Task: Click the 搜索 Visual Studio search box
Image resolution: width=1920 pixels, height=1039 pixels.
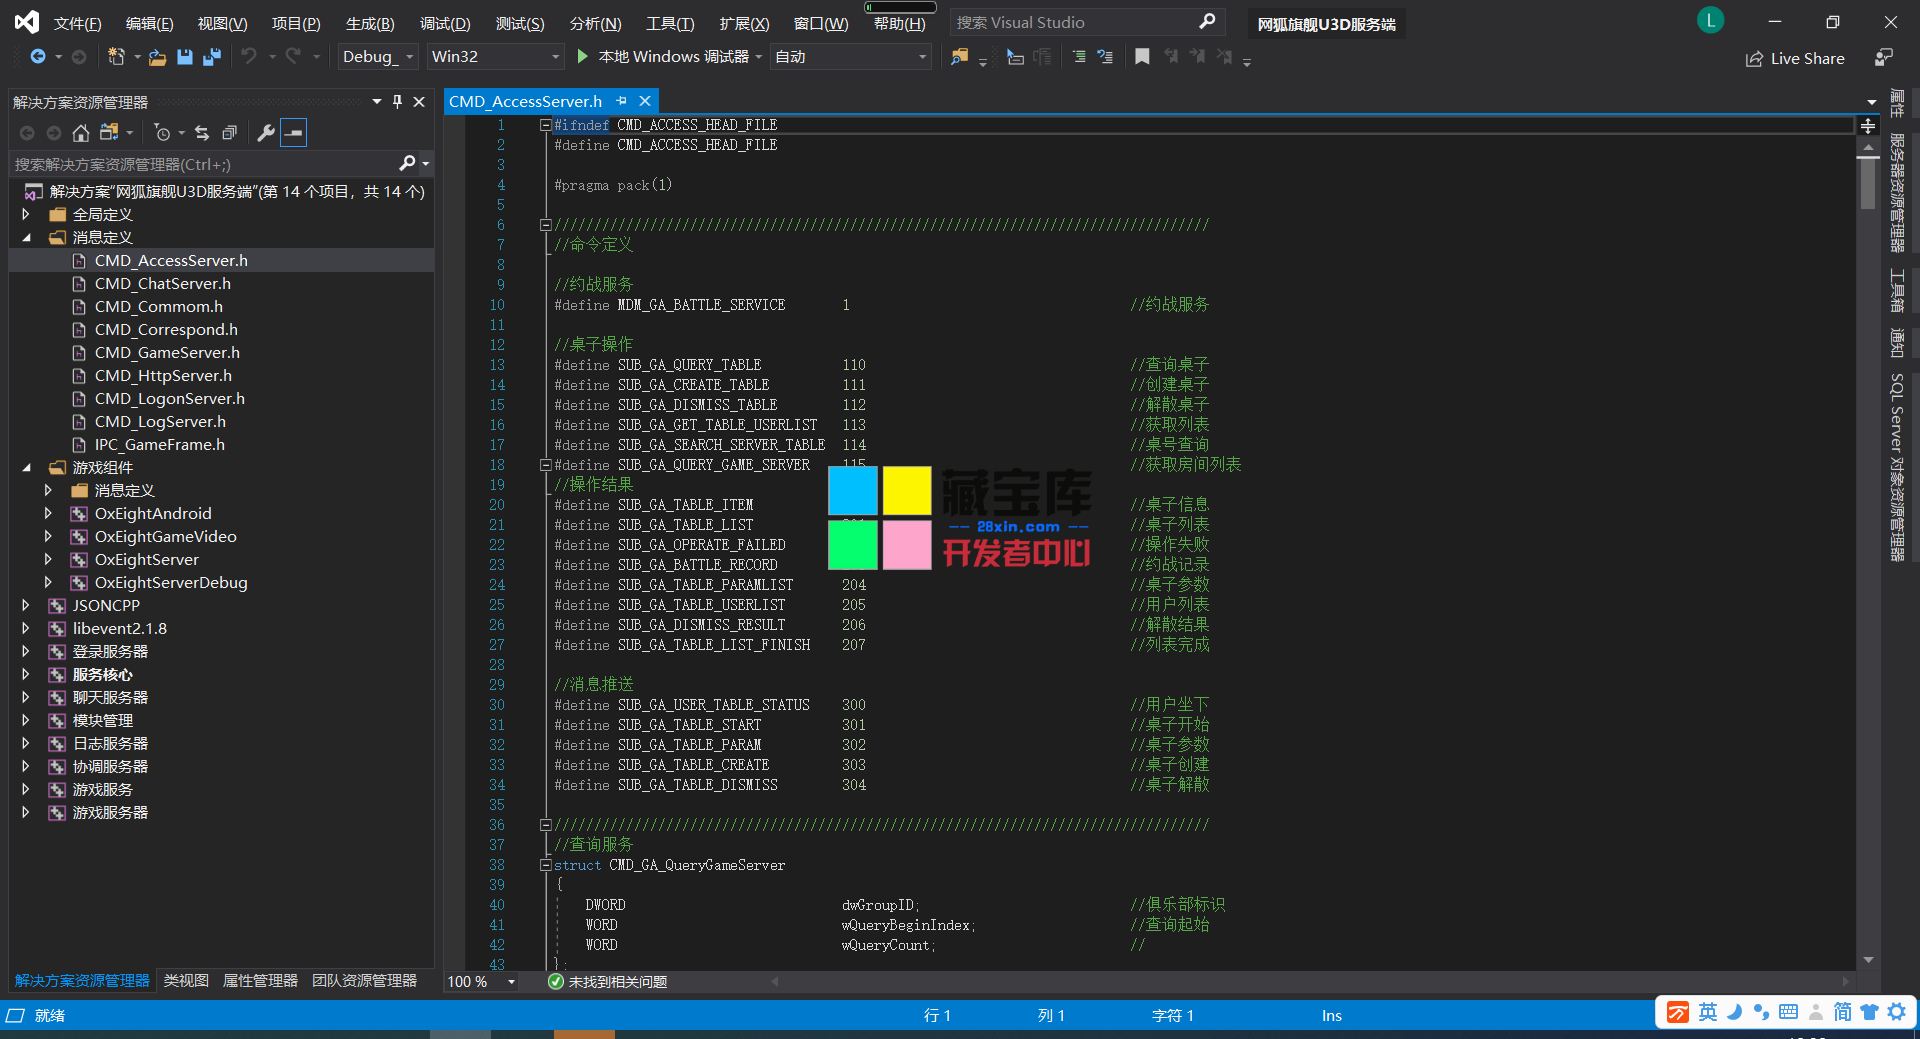Action: click(1085, 22)
